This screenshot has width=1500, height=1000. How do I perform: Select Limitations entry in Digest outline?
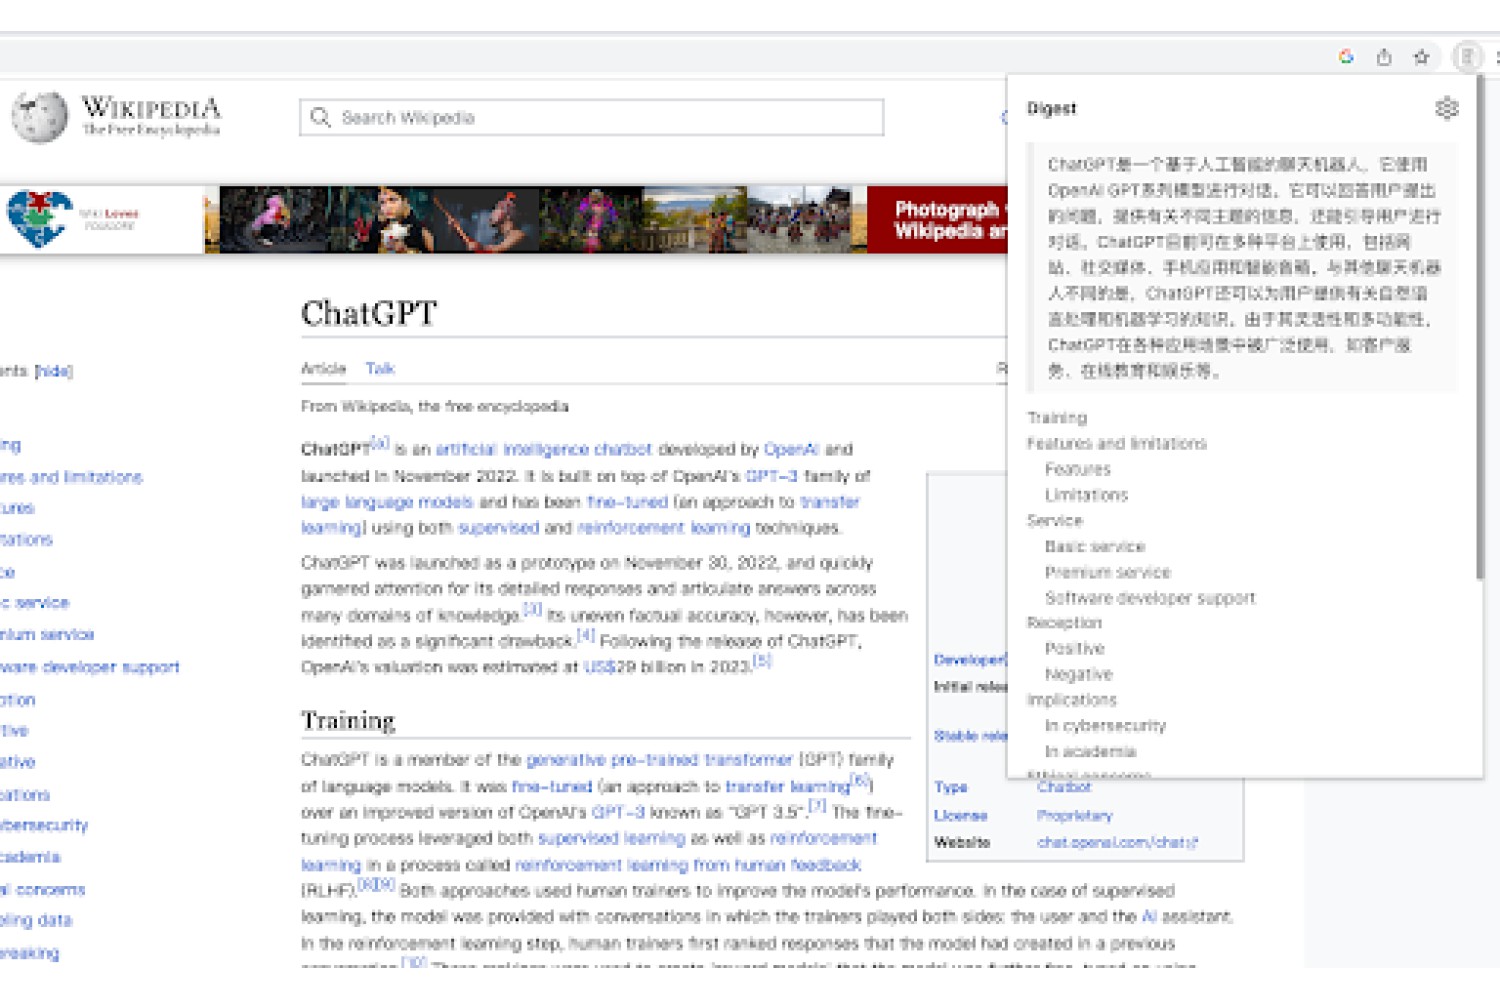[x=1086, y=495]
